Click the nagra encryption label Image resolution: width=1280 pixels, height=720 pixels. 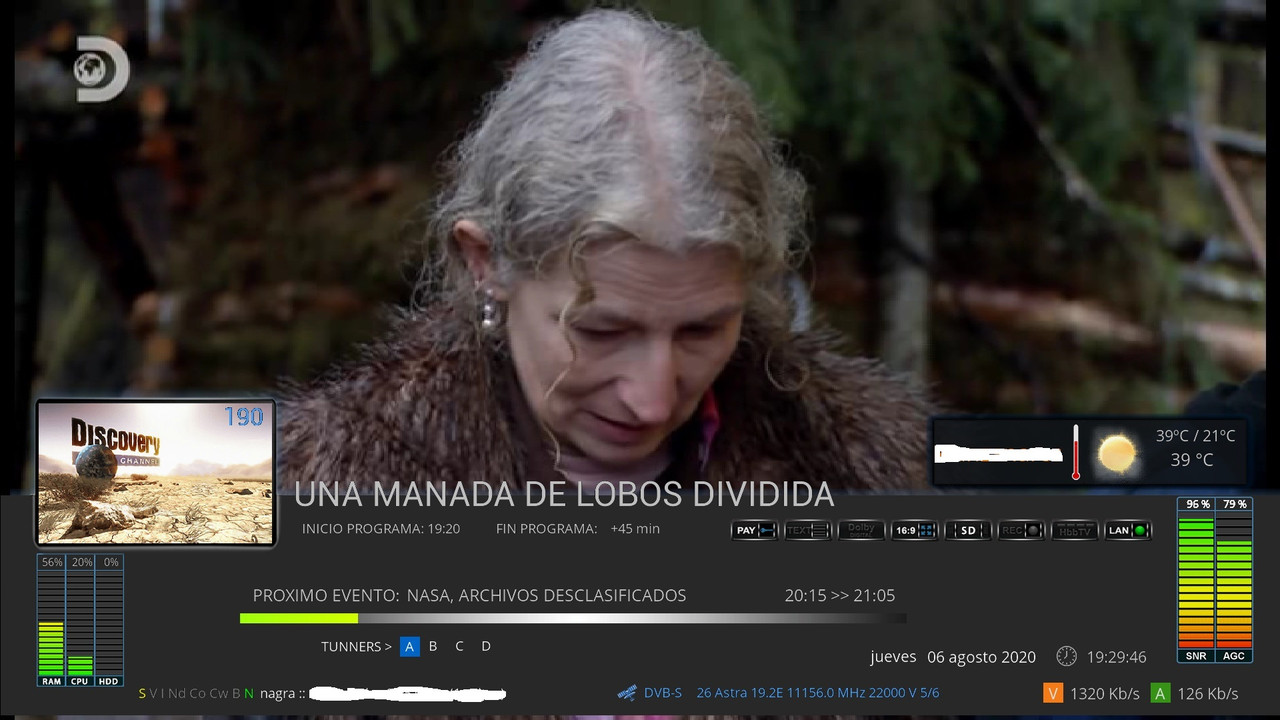pos(281,693)
